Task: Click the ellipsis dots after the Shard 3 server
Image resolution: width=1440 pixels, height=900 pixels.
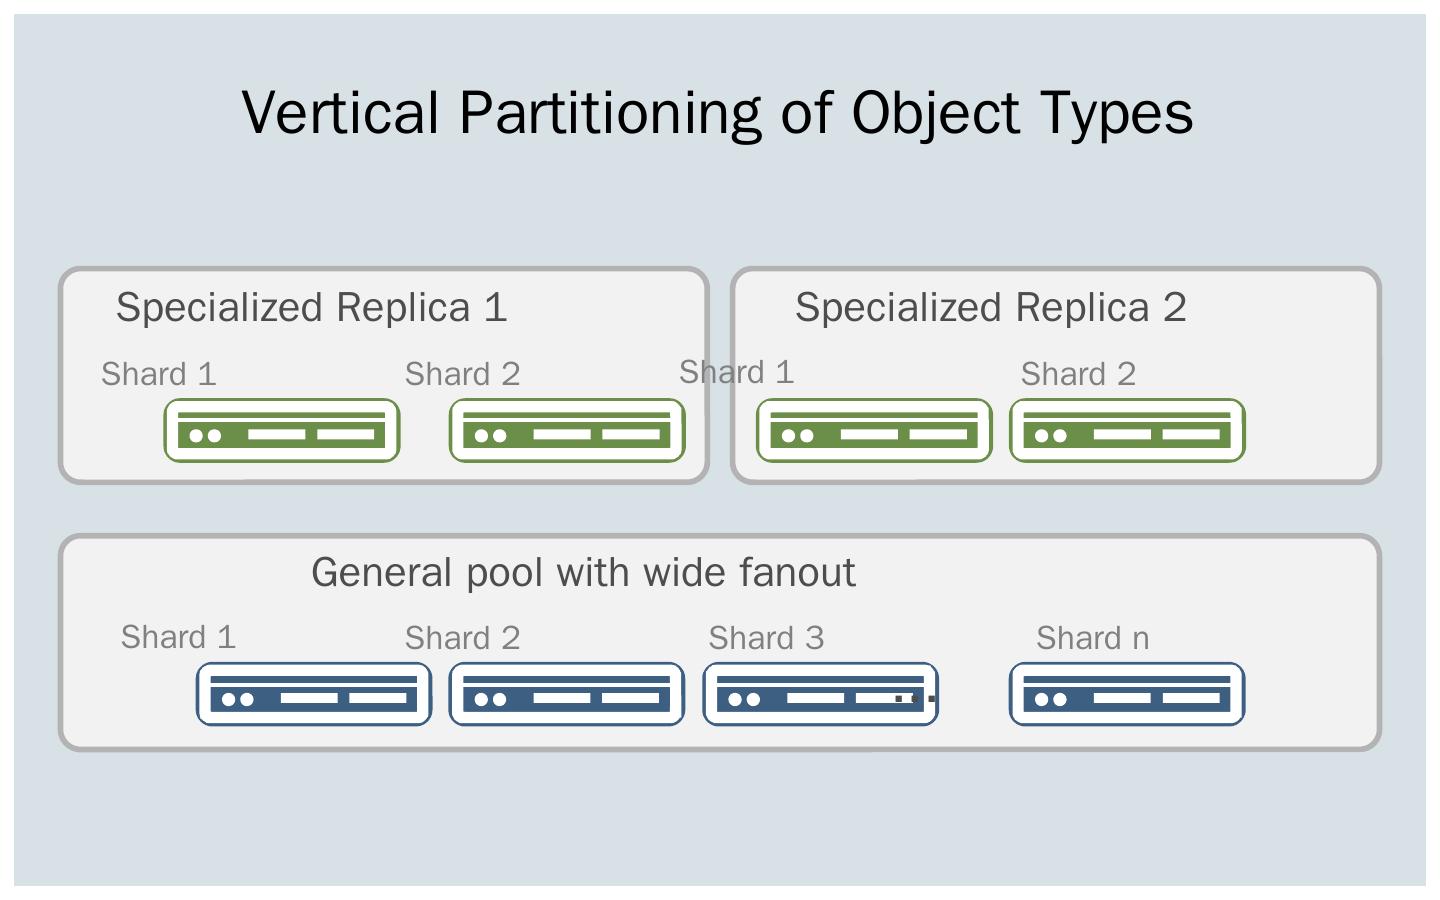Action: click(916, 698)
